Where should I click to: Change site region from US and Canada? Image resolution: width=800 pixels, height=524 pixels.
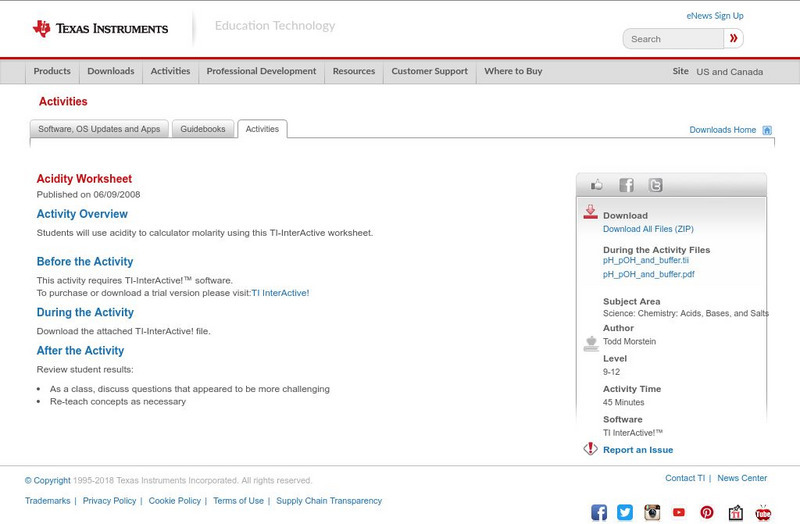pos(730,72)
